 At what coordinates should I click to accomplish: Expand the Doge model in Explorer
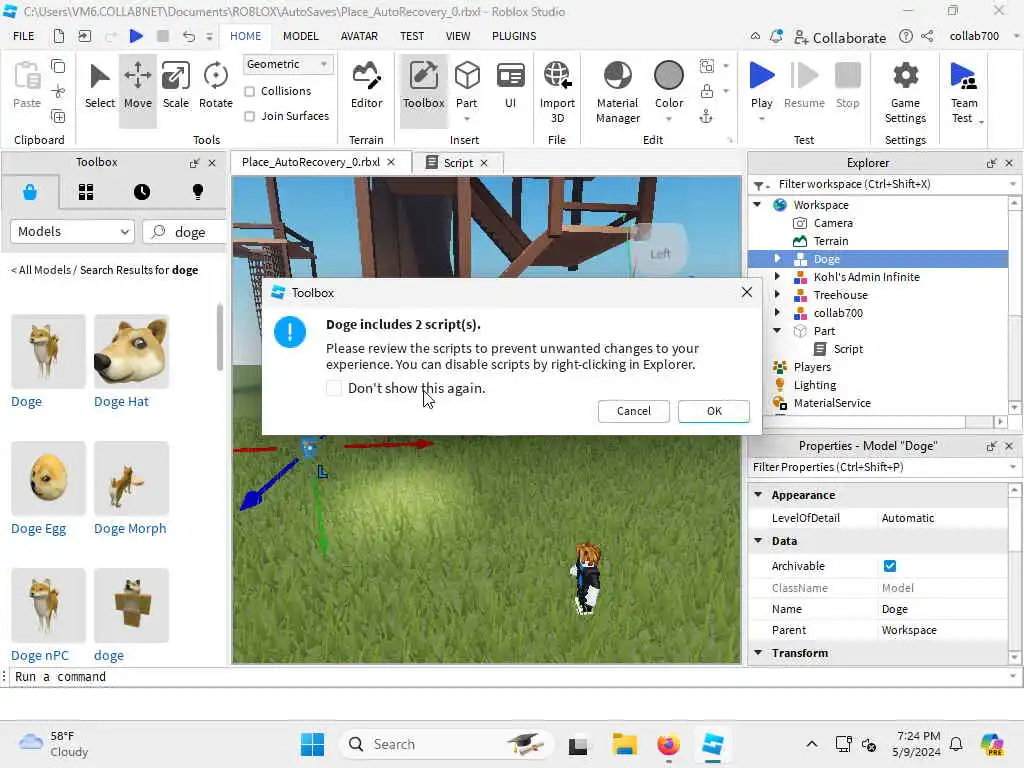[x=776, y=259]
